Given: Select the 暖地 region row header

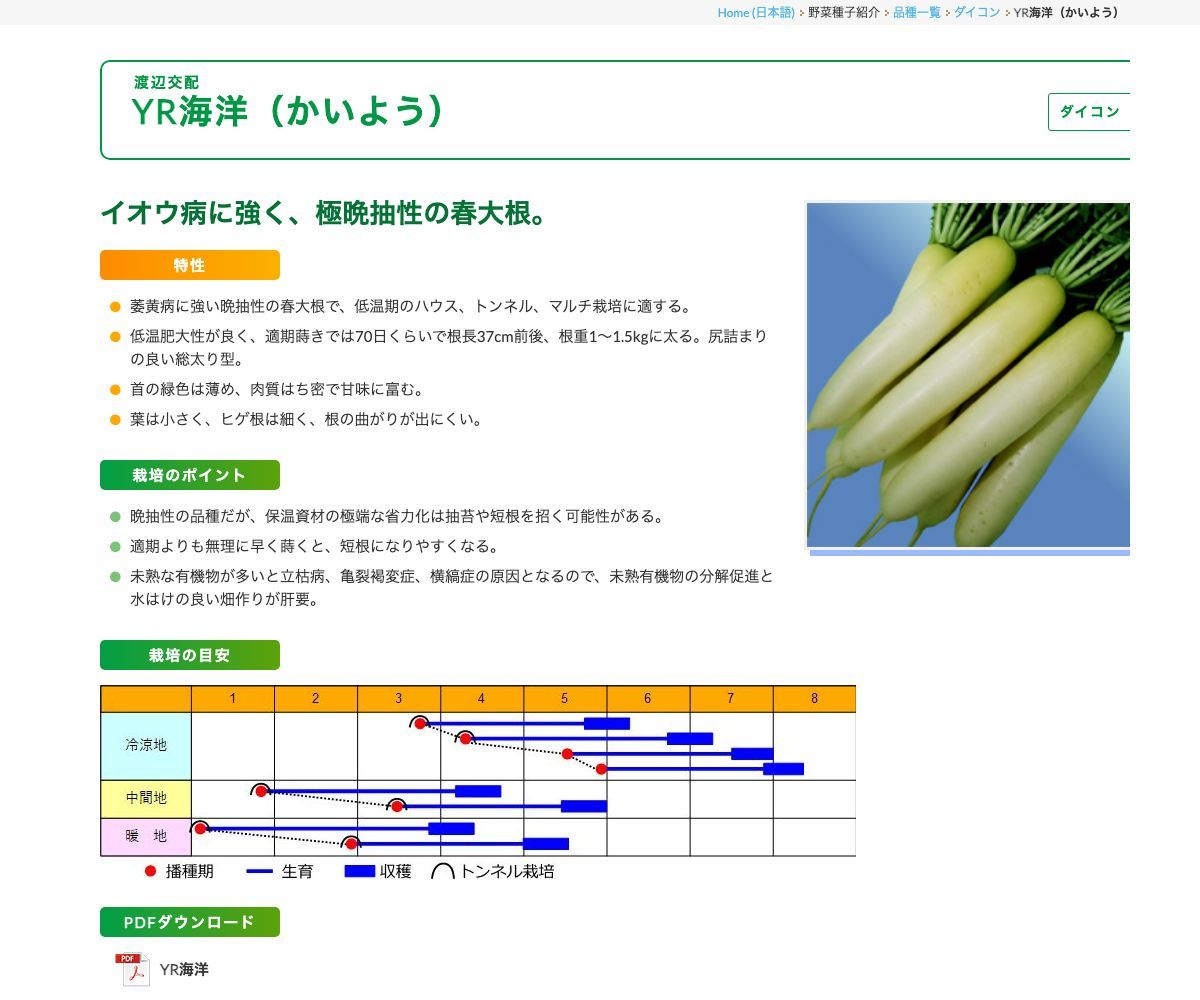Looking at the screenshot, I should (145, 837).
